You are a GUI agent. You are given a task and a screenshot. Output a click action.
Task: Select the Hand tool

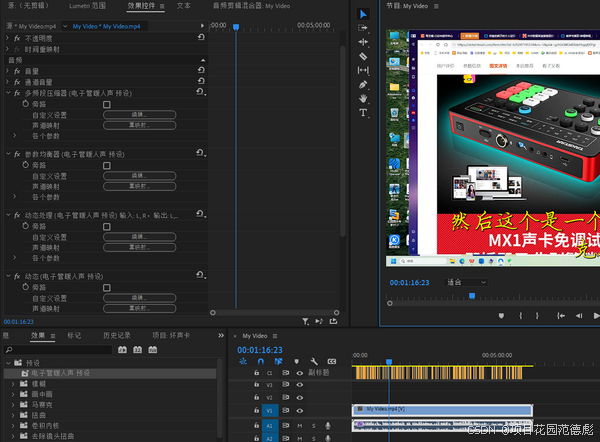pyautogui.click(x=363, y=98)
